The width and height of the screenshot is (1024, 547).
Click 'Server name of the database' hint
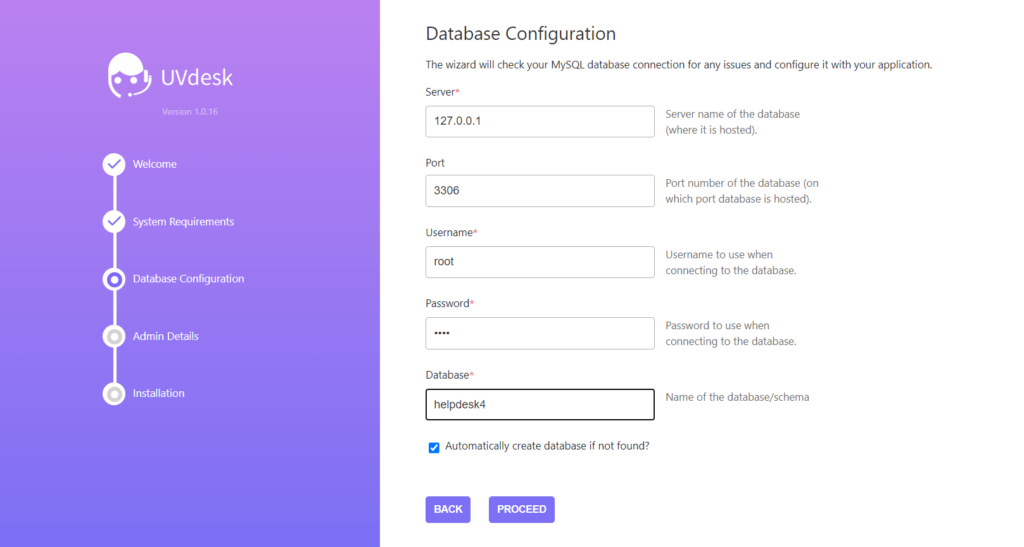(x=733, y=122)
